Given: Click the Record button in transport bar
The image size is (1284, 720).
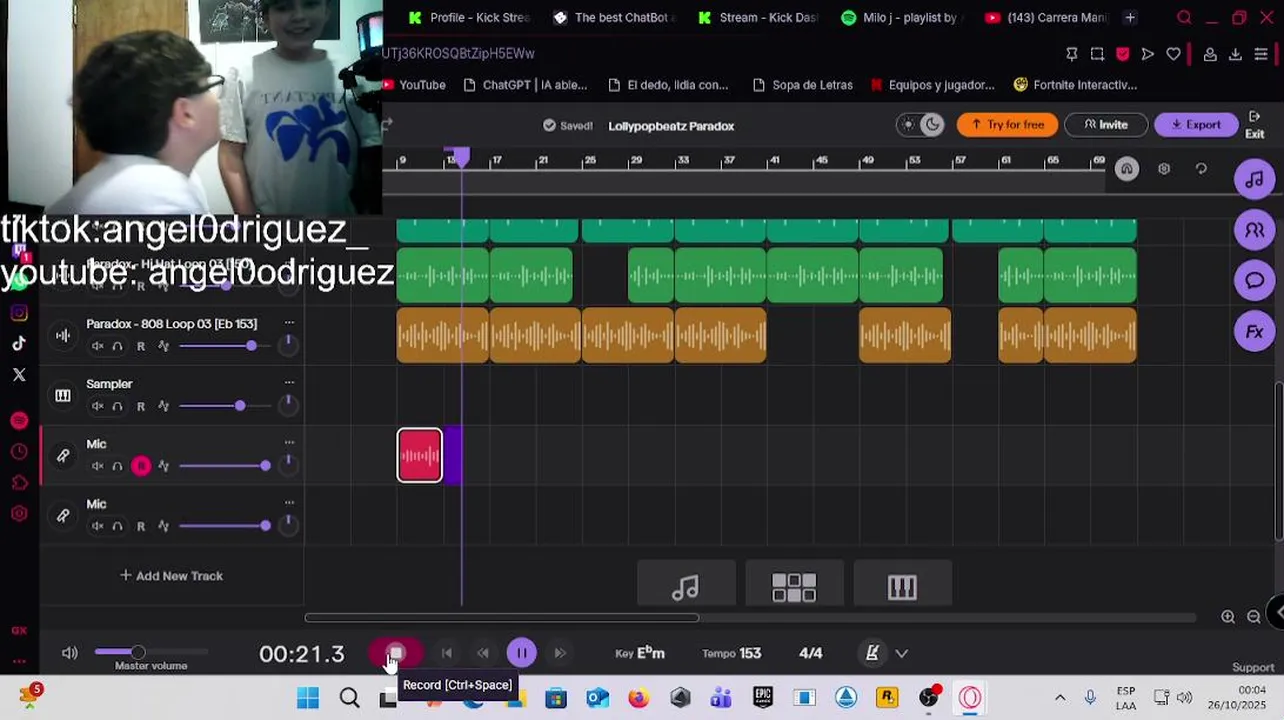Looking at the screenshot, I should click(395, 654).
